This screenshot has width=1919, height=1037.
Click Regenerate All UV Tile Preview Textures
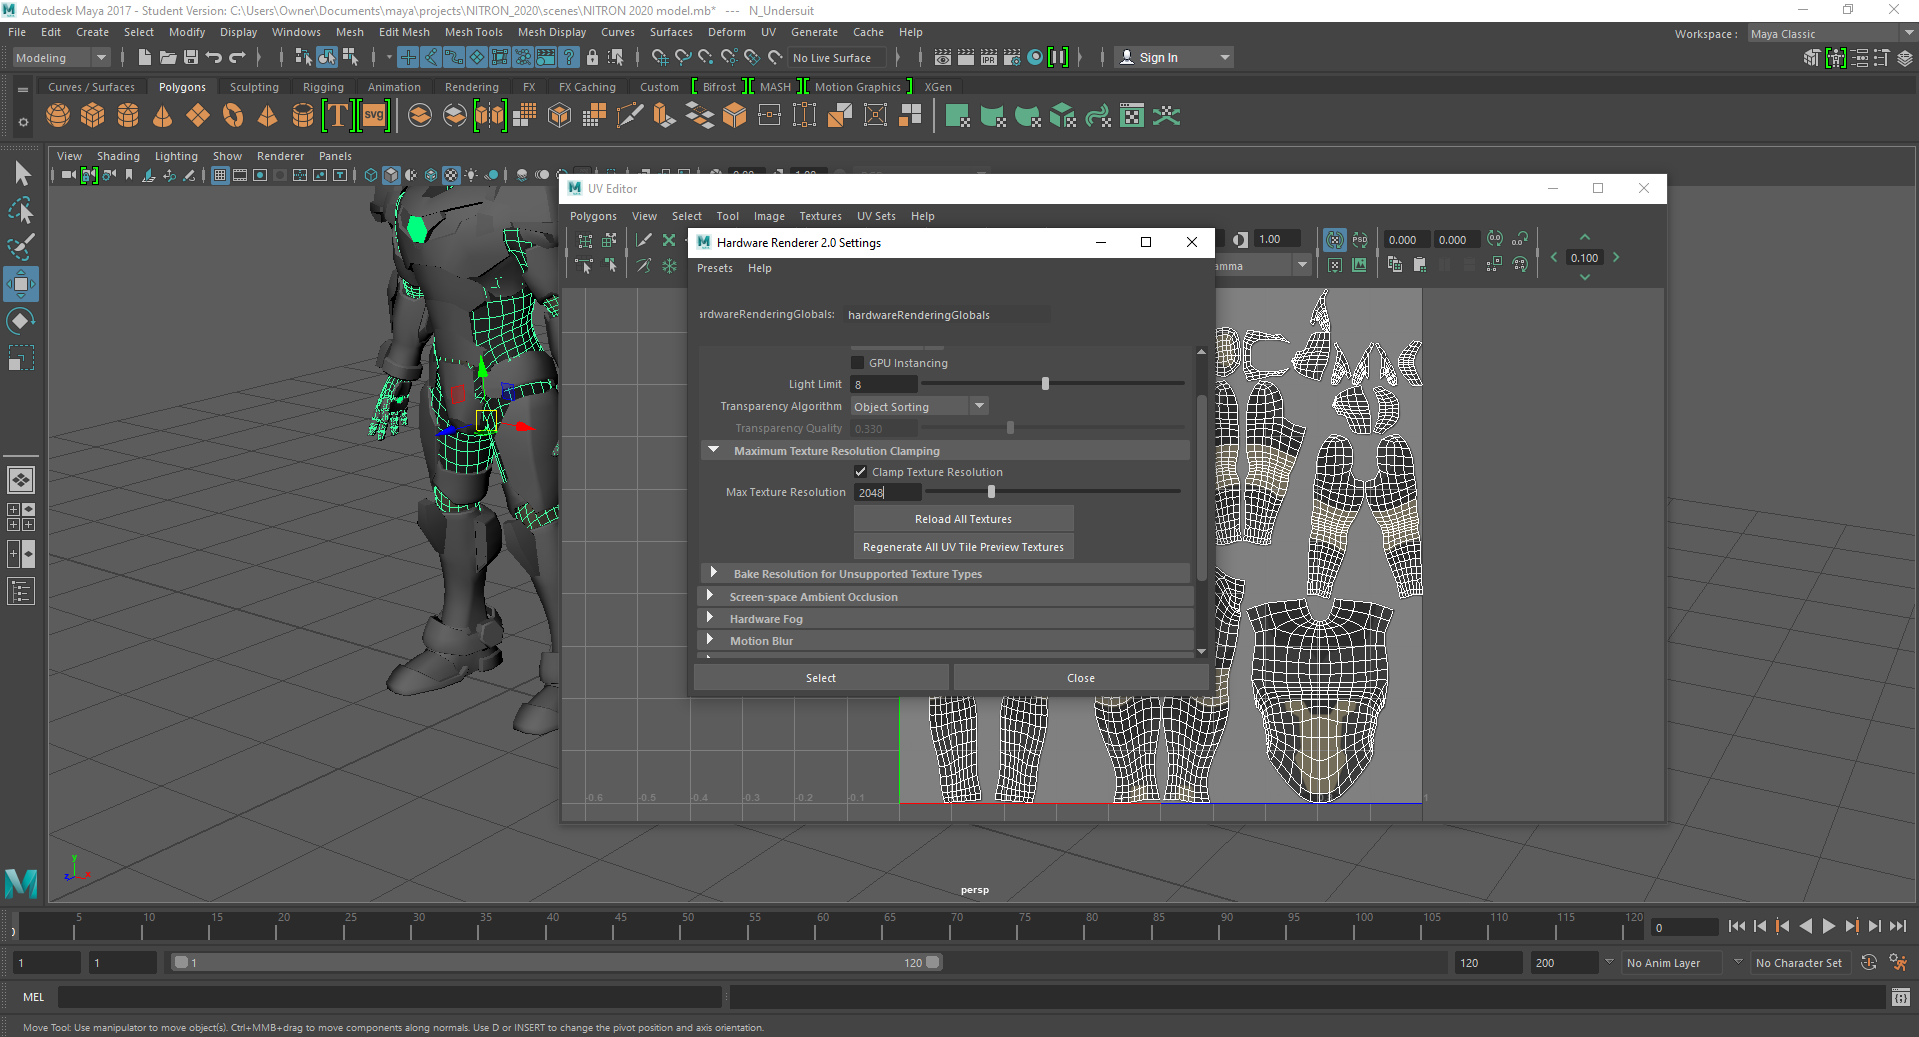tap(962, 547)
